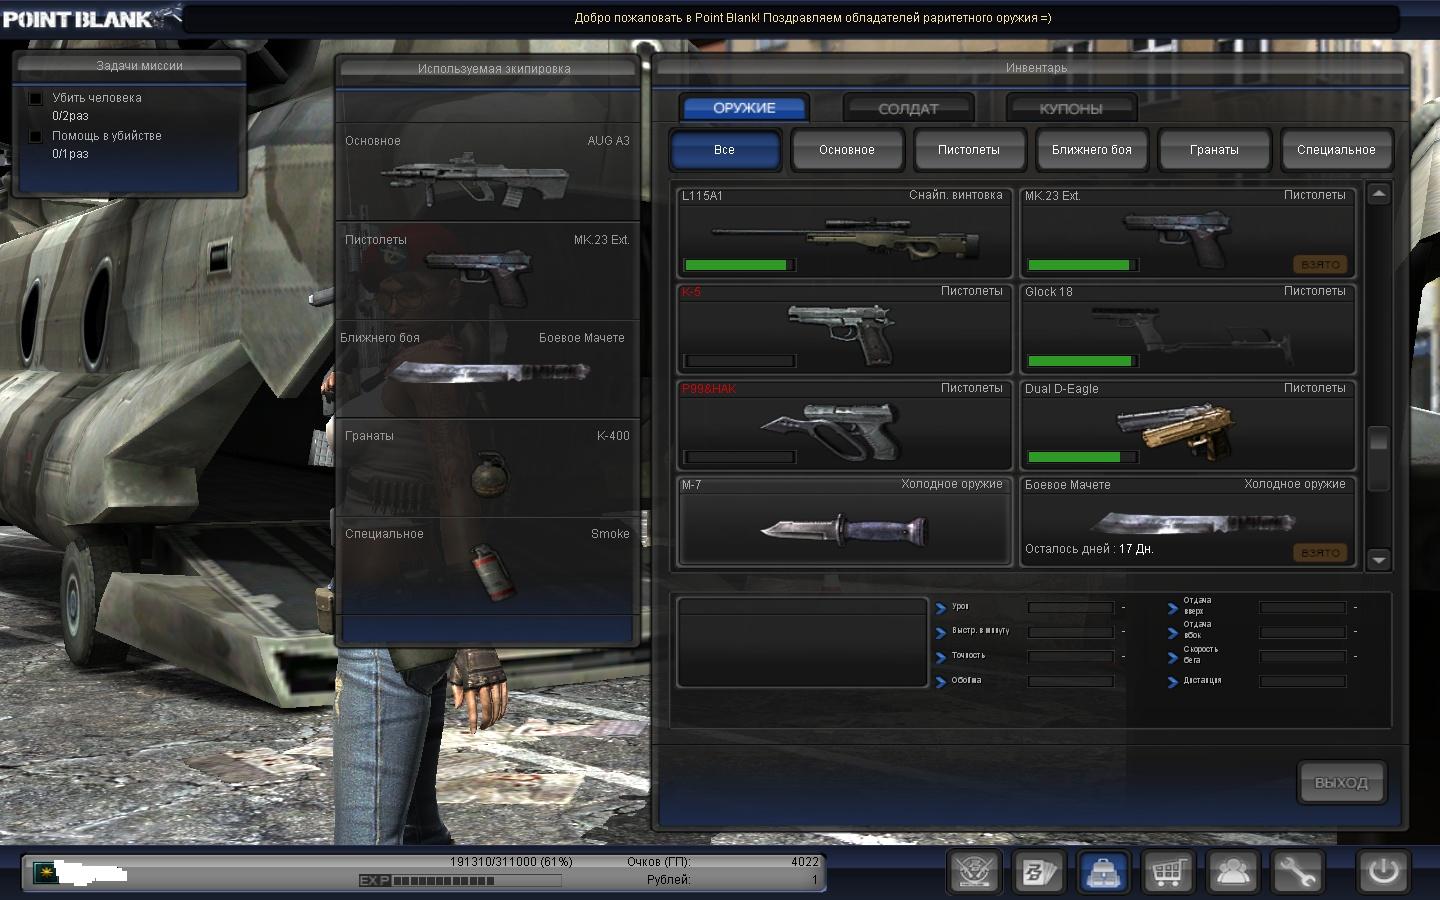Toggle the 'Убить человека' mission checkbox
Image resolution: width=1440 pixels, height=900 pixels.
[x=36, y=98]
